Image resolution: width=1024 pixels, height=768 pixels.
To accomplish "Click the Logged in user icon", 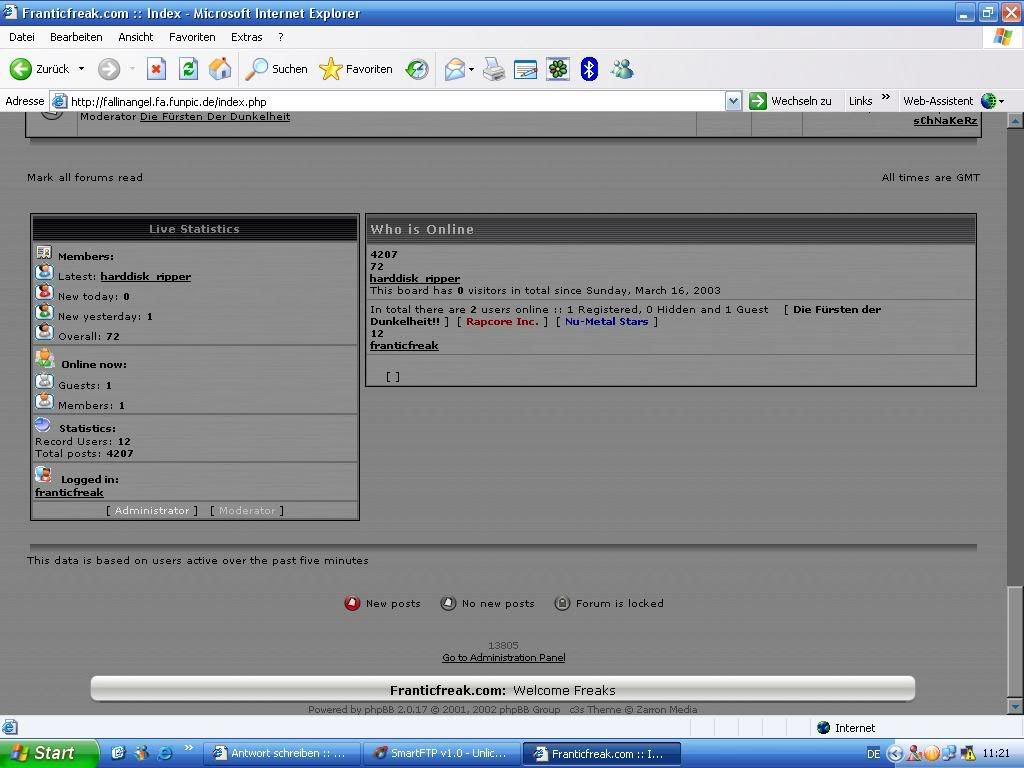I will [43, 474].
